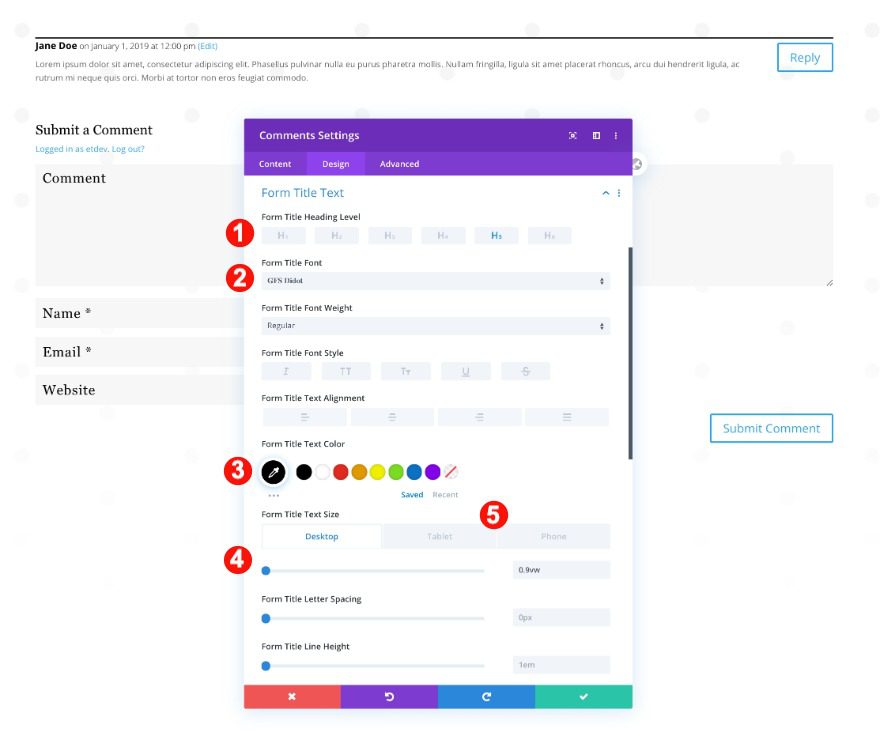Open the Form Title Font dropdown
880x736 pixels.
(436, 281)
